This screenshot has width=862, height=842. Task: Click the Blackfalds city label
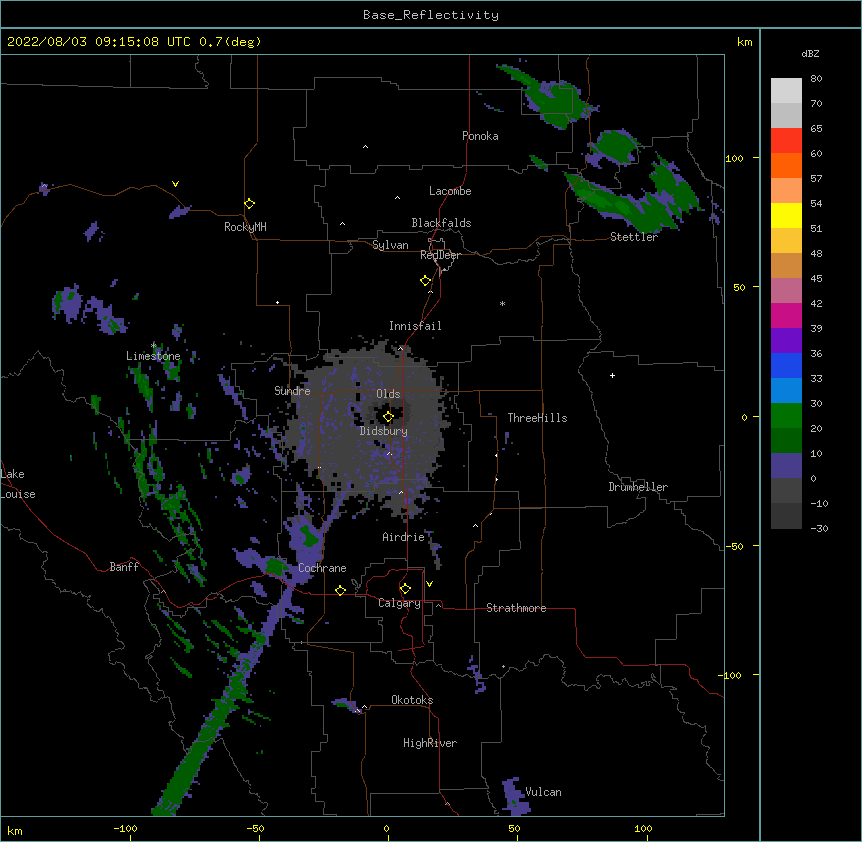click(441, 223)
